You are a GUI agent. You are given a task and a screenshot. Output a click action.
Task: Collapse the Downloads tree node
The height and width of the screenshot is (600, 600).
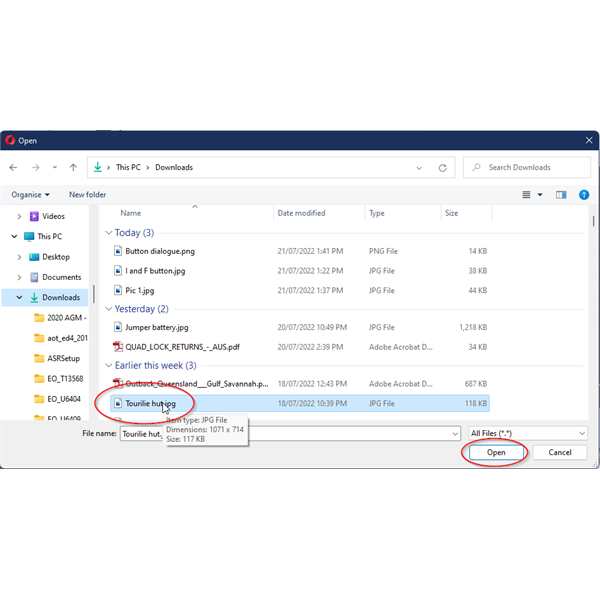coord(19,297)
